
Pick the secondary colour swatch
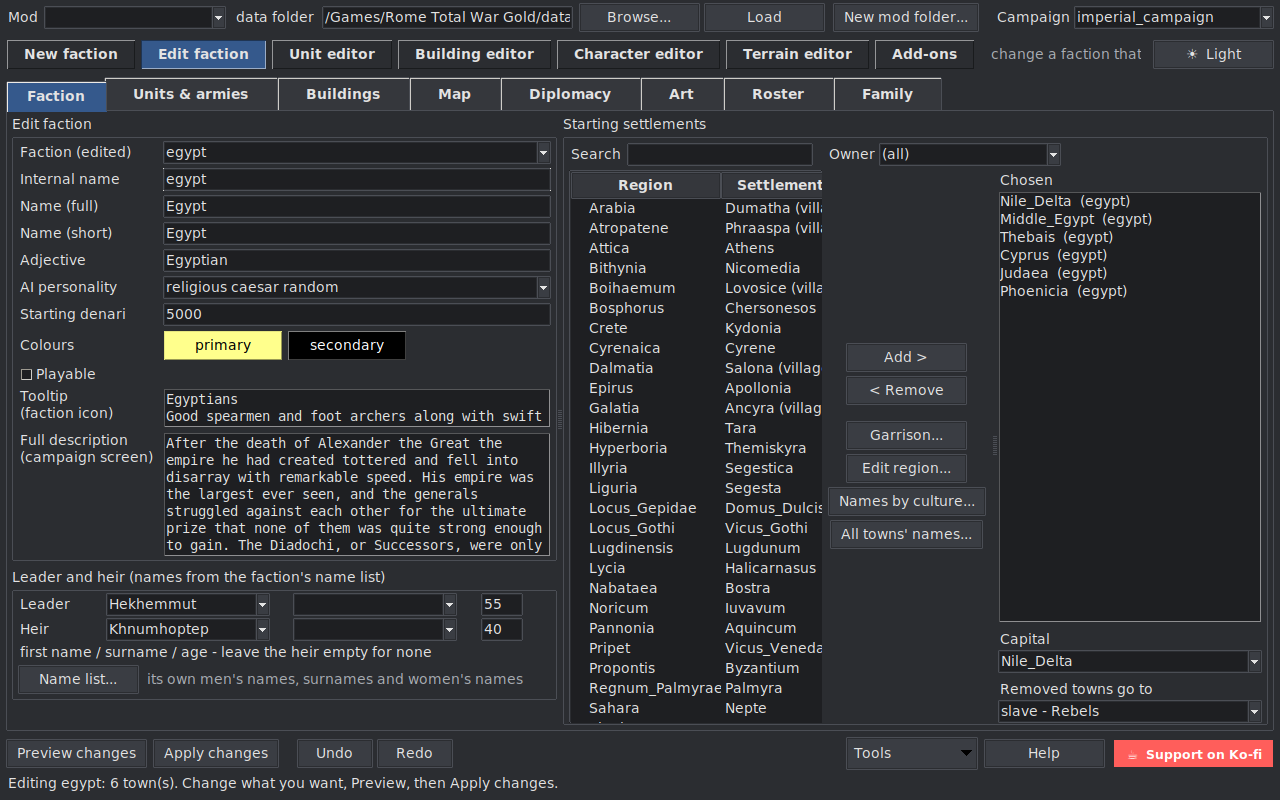click(x=347, y=345)
